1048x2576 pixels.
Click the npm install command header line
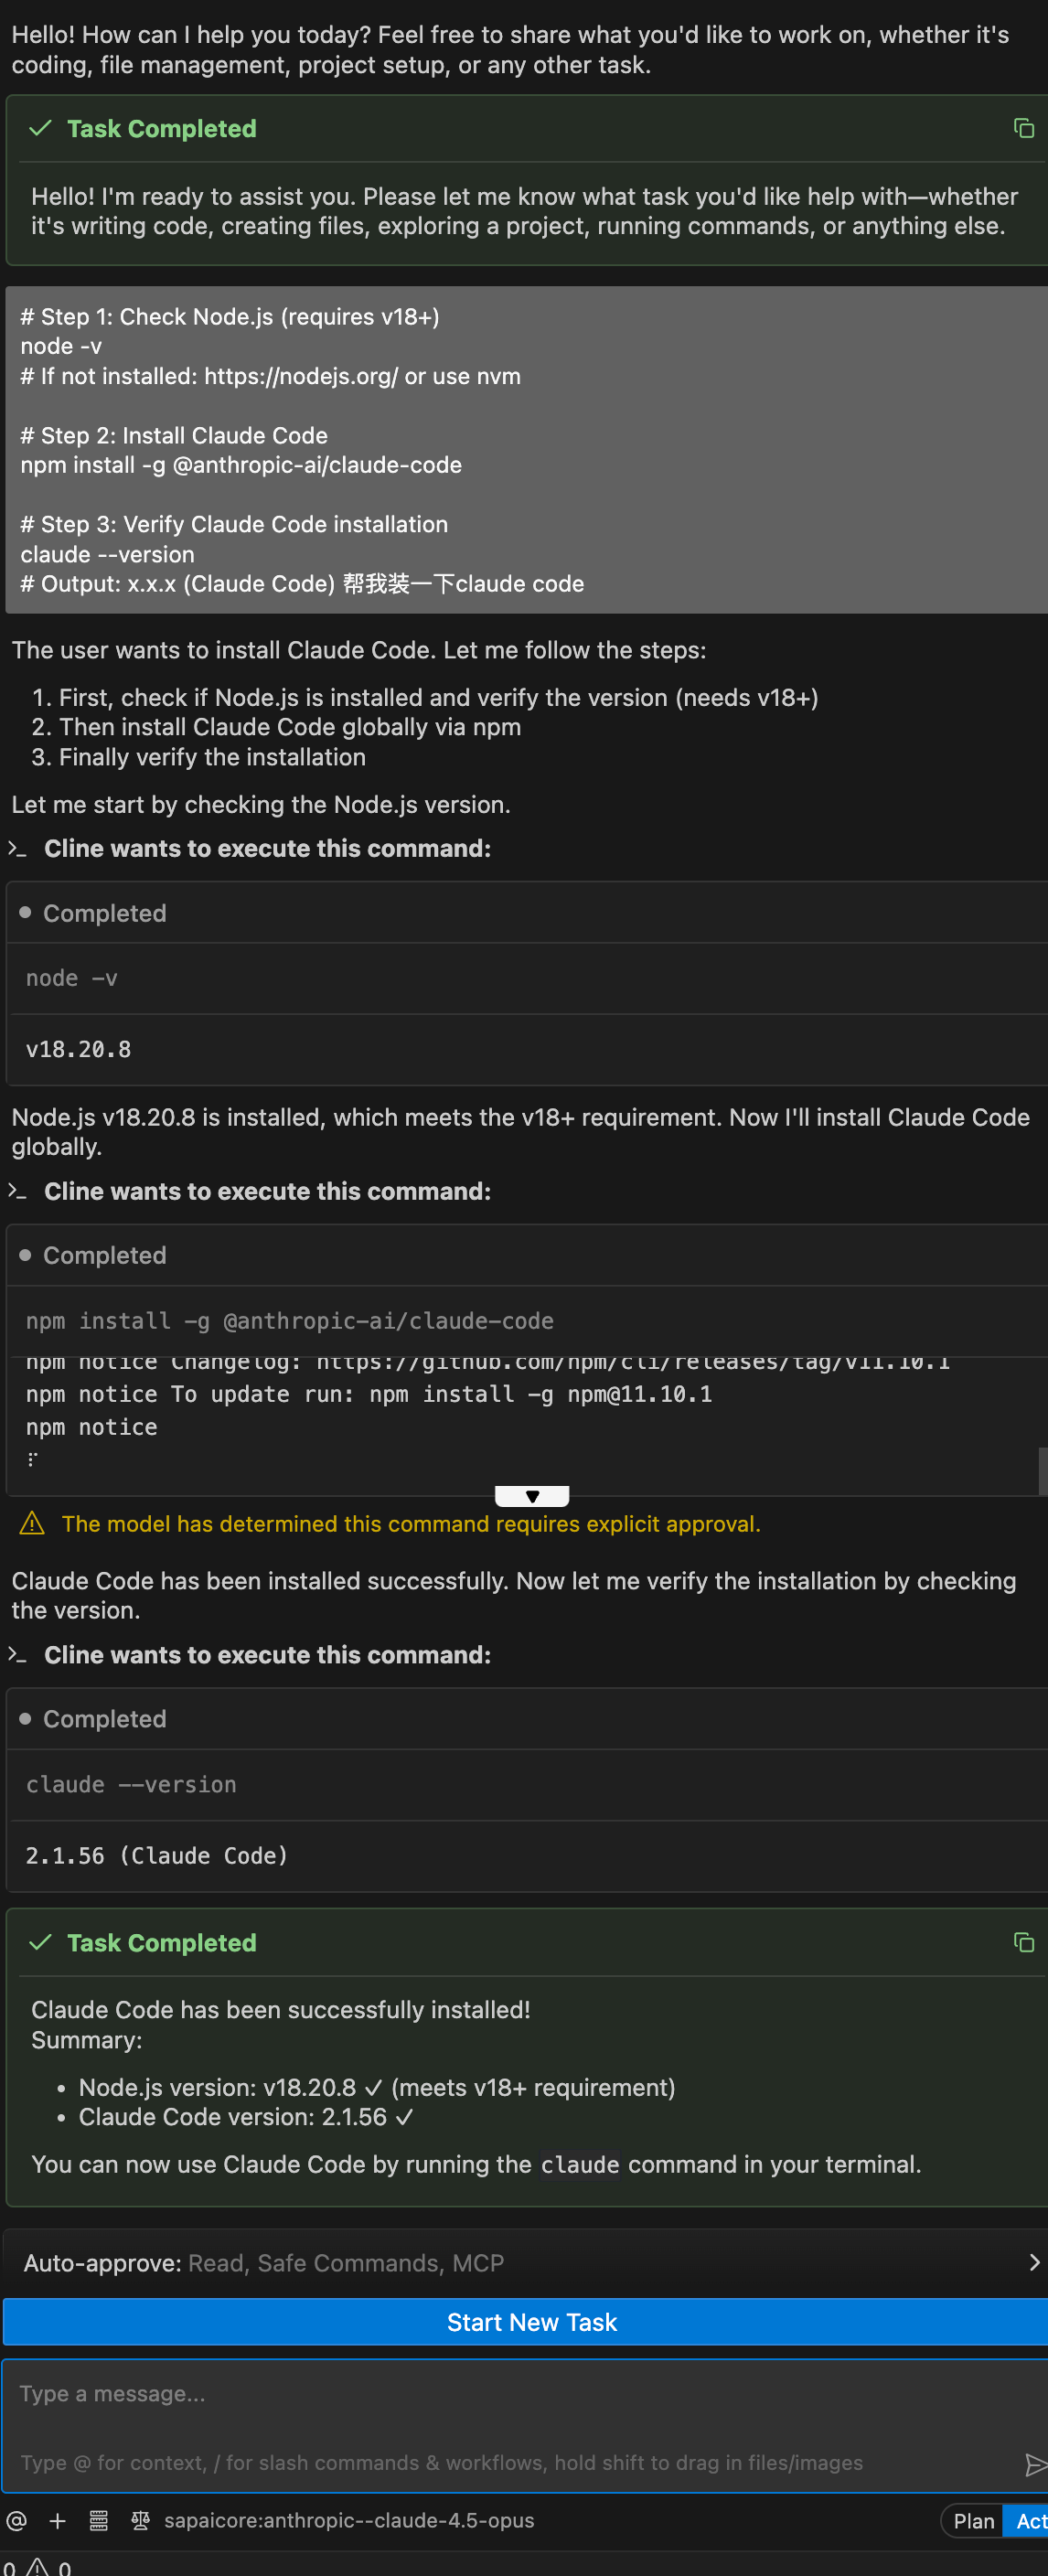[x=290, y=1320]
